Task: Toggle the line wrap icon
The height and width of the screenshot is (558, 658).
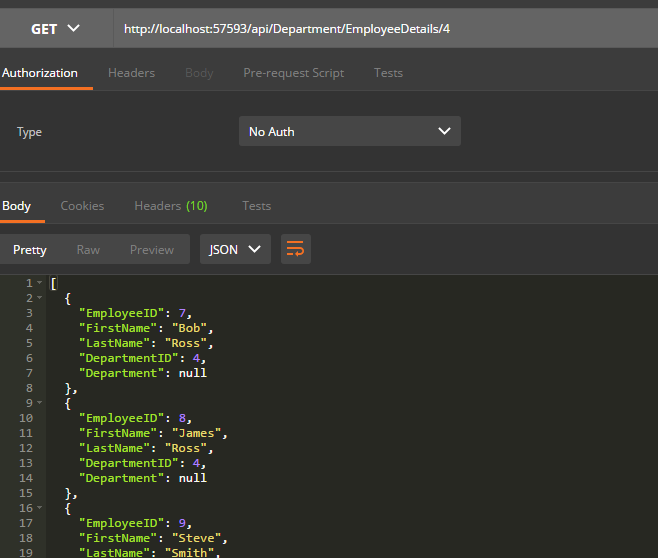Action: click(295, 250)
